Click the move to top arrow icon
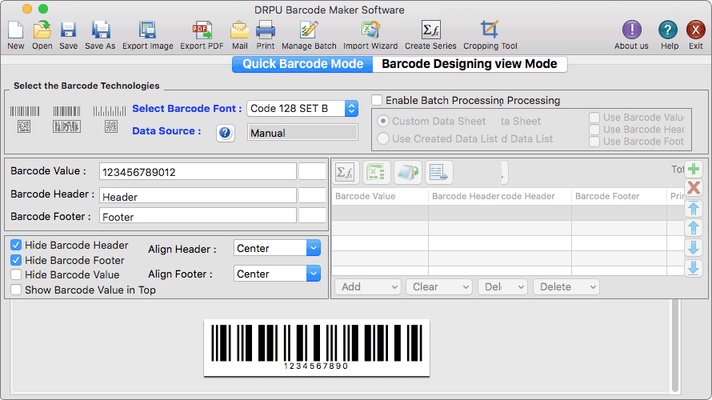Screen dimensions: 712x400 693,208
